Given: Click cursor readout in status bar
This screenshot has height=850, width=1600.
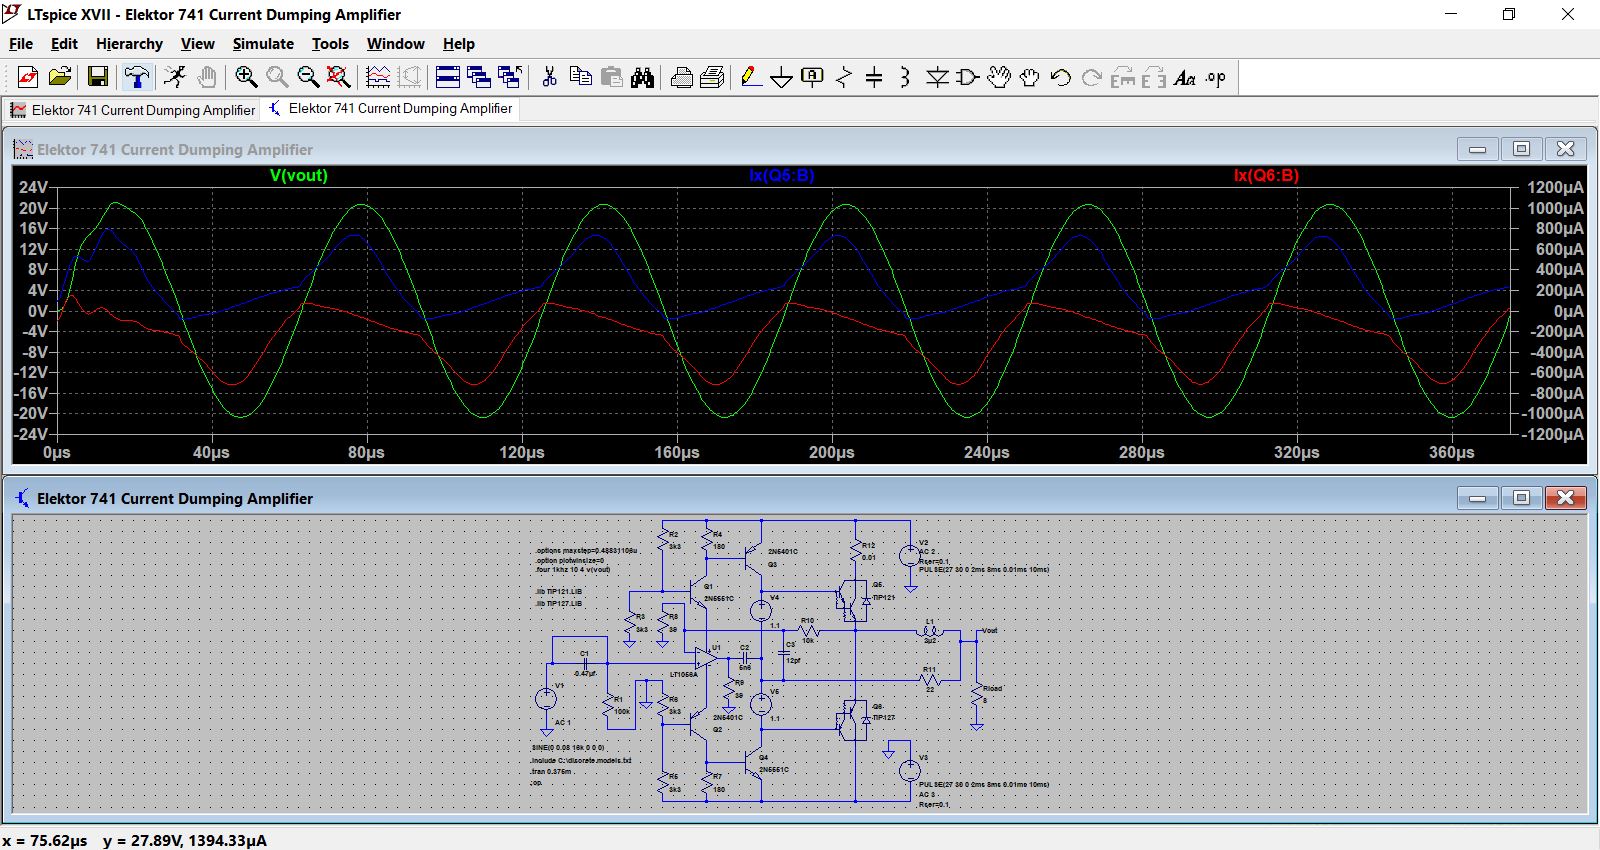Looking at the screenshot, I should pyautogui.click(x=135, y=840).
